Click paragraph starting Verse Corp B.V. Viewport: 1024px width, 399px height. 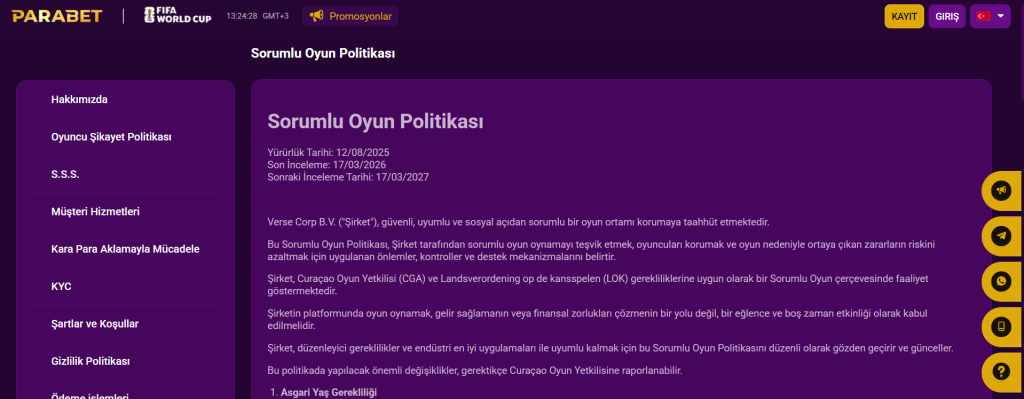pos(519,222)
